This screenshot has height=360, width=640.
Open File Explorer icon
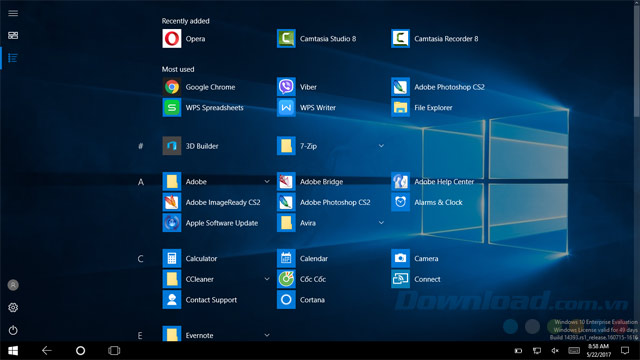click(x=400, y=108)
